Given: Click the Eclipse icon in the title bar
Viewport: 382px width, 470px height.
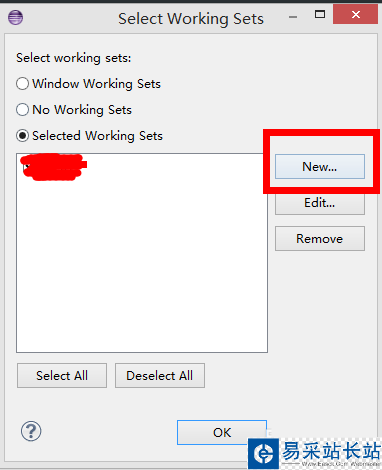Looking at the screenshot, I should pyautogui.click(x=15, y=17).
